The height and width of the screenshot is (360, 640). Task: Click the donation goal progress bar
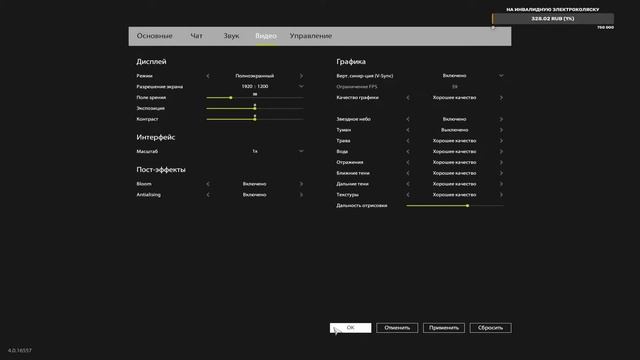coord(553,19)
